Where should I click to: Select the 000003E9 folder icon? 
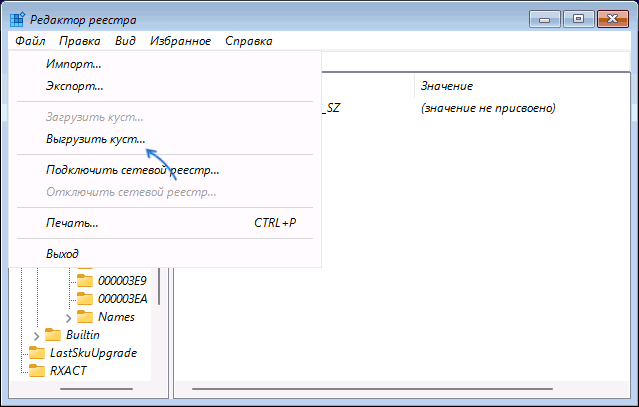pos(84,281)
